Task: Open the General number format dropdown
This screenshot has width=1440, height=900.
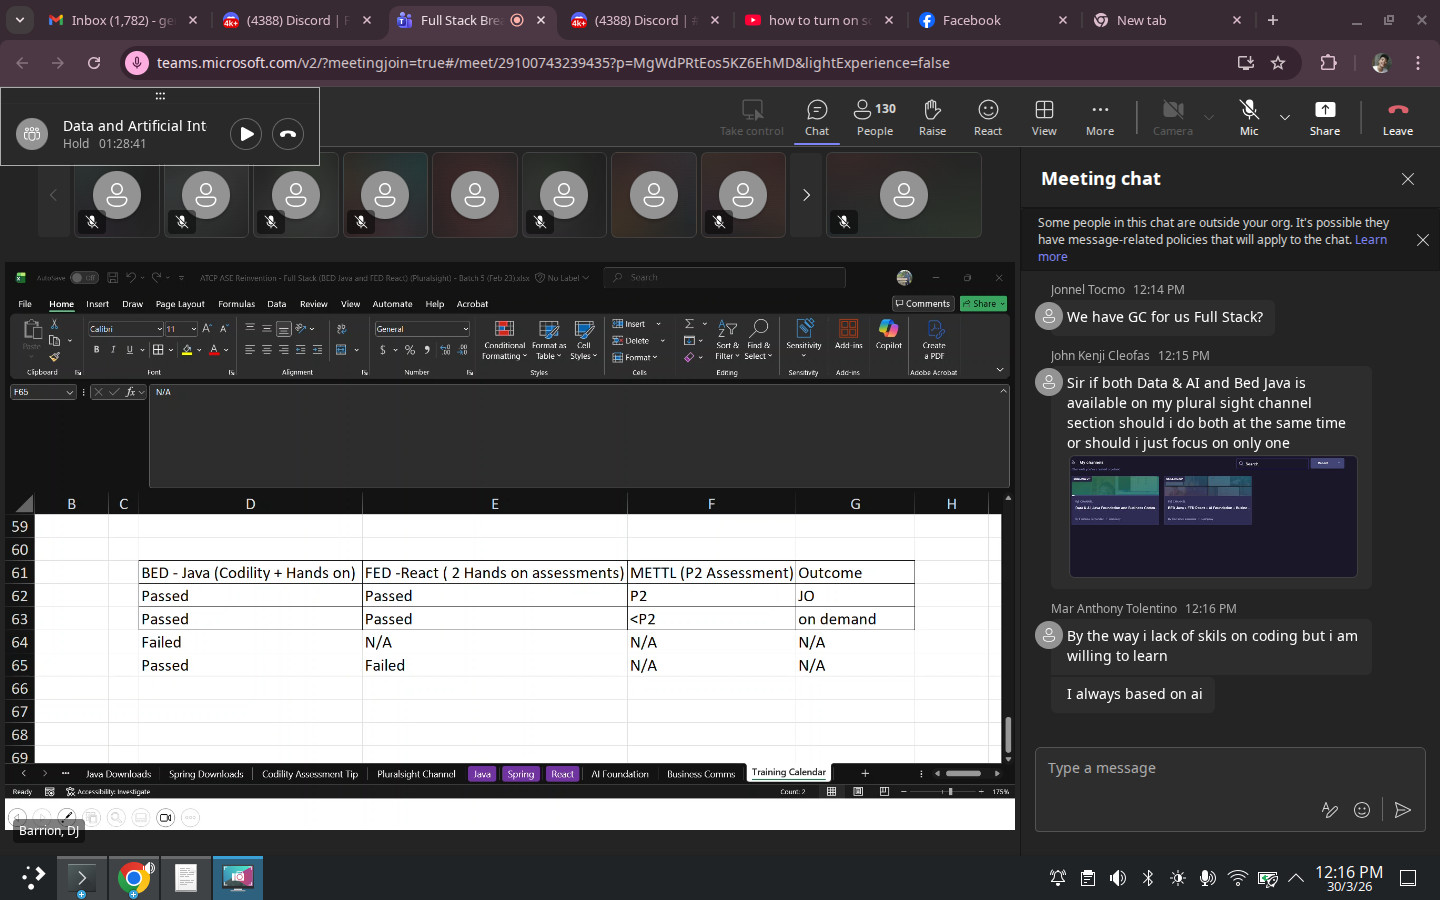Action: [x=465, y=329]
